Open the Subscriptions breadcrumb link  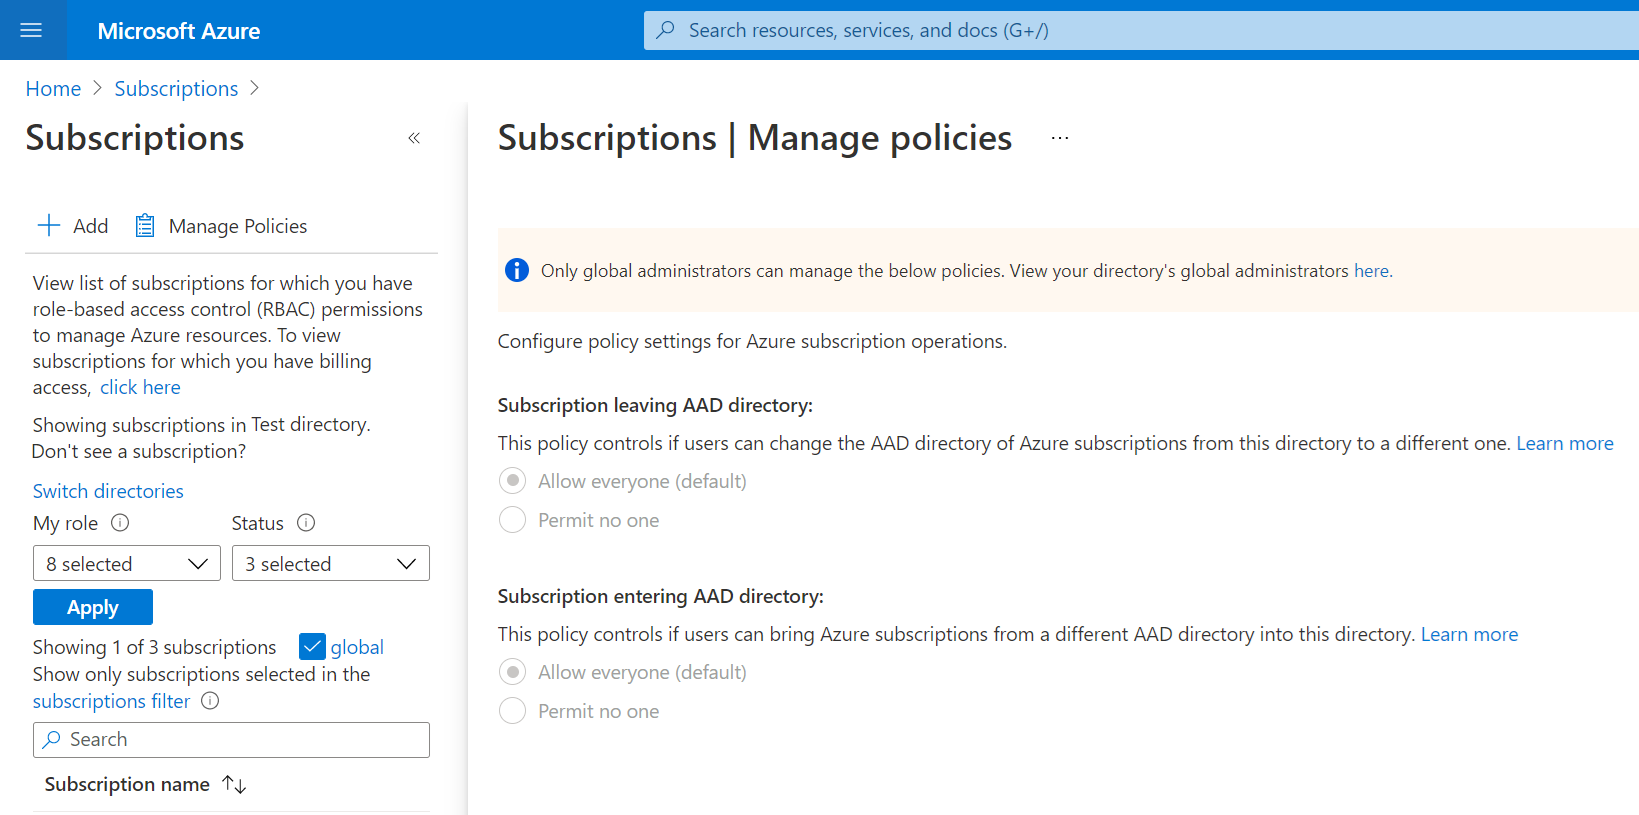(176, 89)
